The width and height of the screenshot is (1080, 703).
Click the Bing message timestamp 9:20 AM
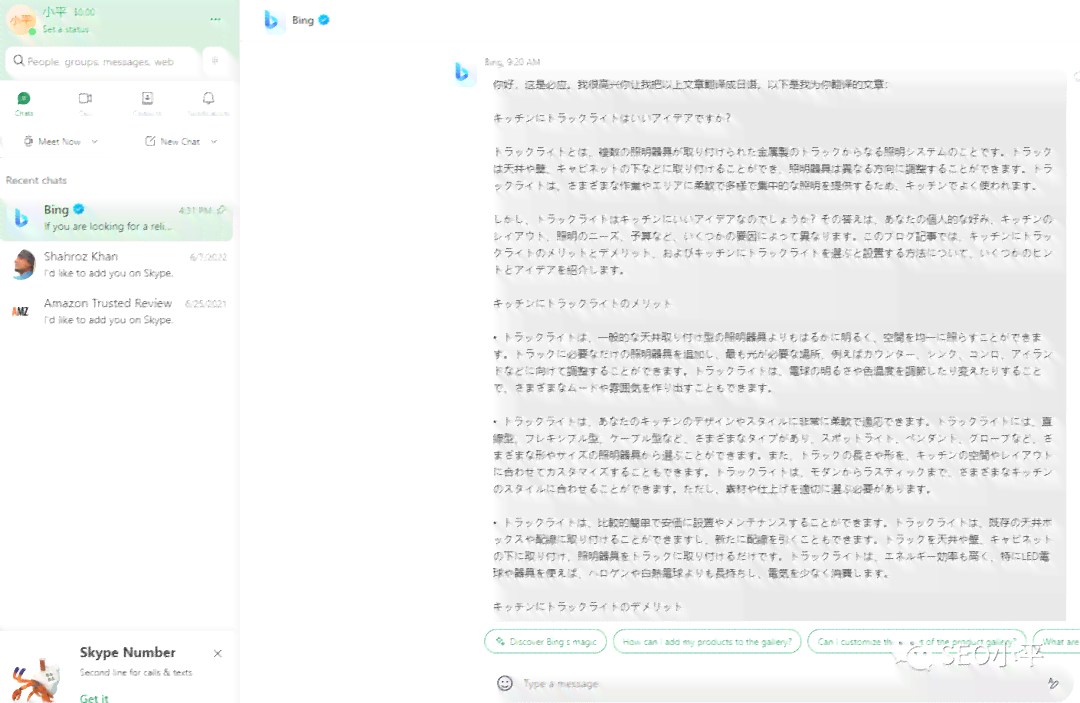pyautogui.click(x=523, y=62)
